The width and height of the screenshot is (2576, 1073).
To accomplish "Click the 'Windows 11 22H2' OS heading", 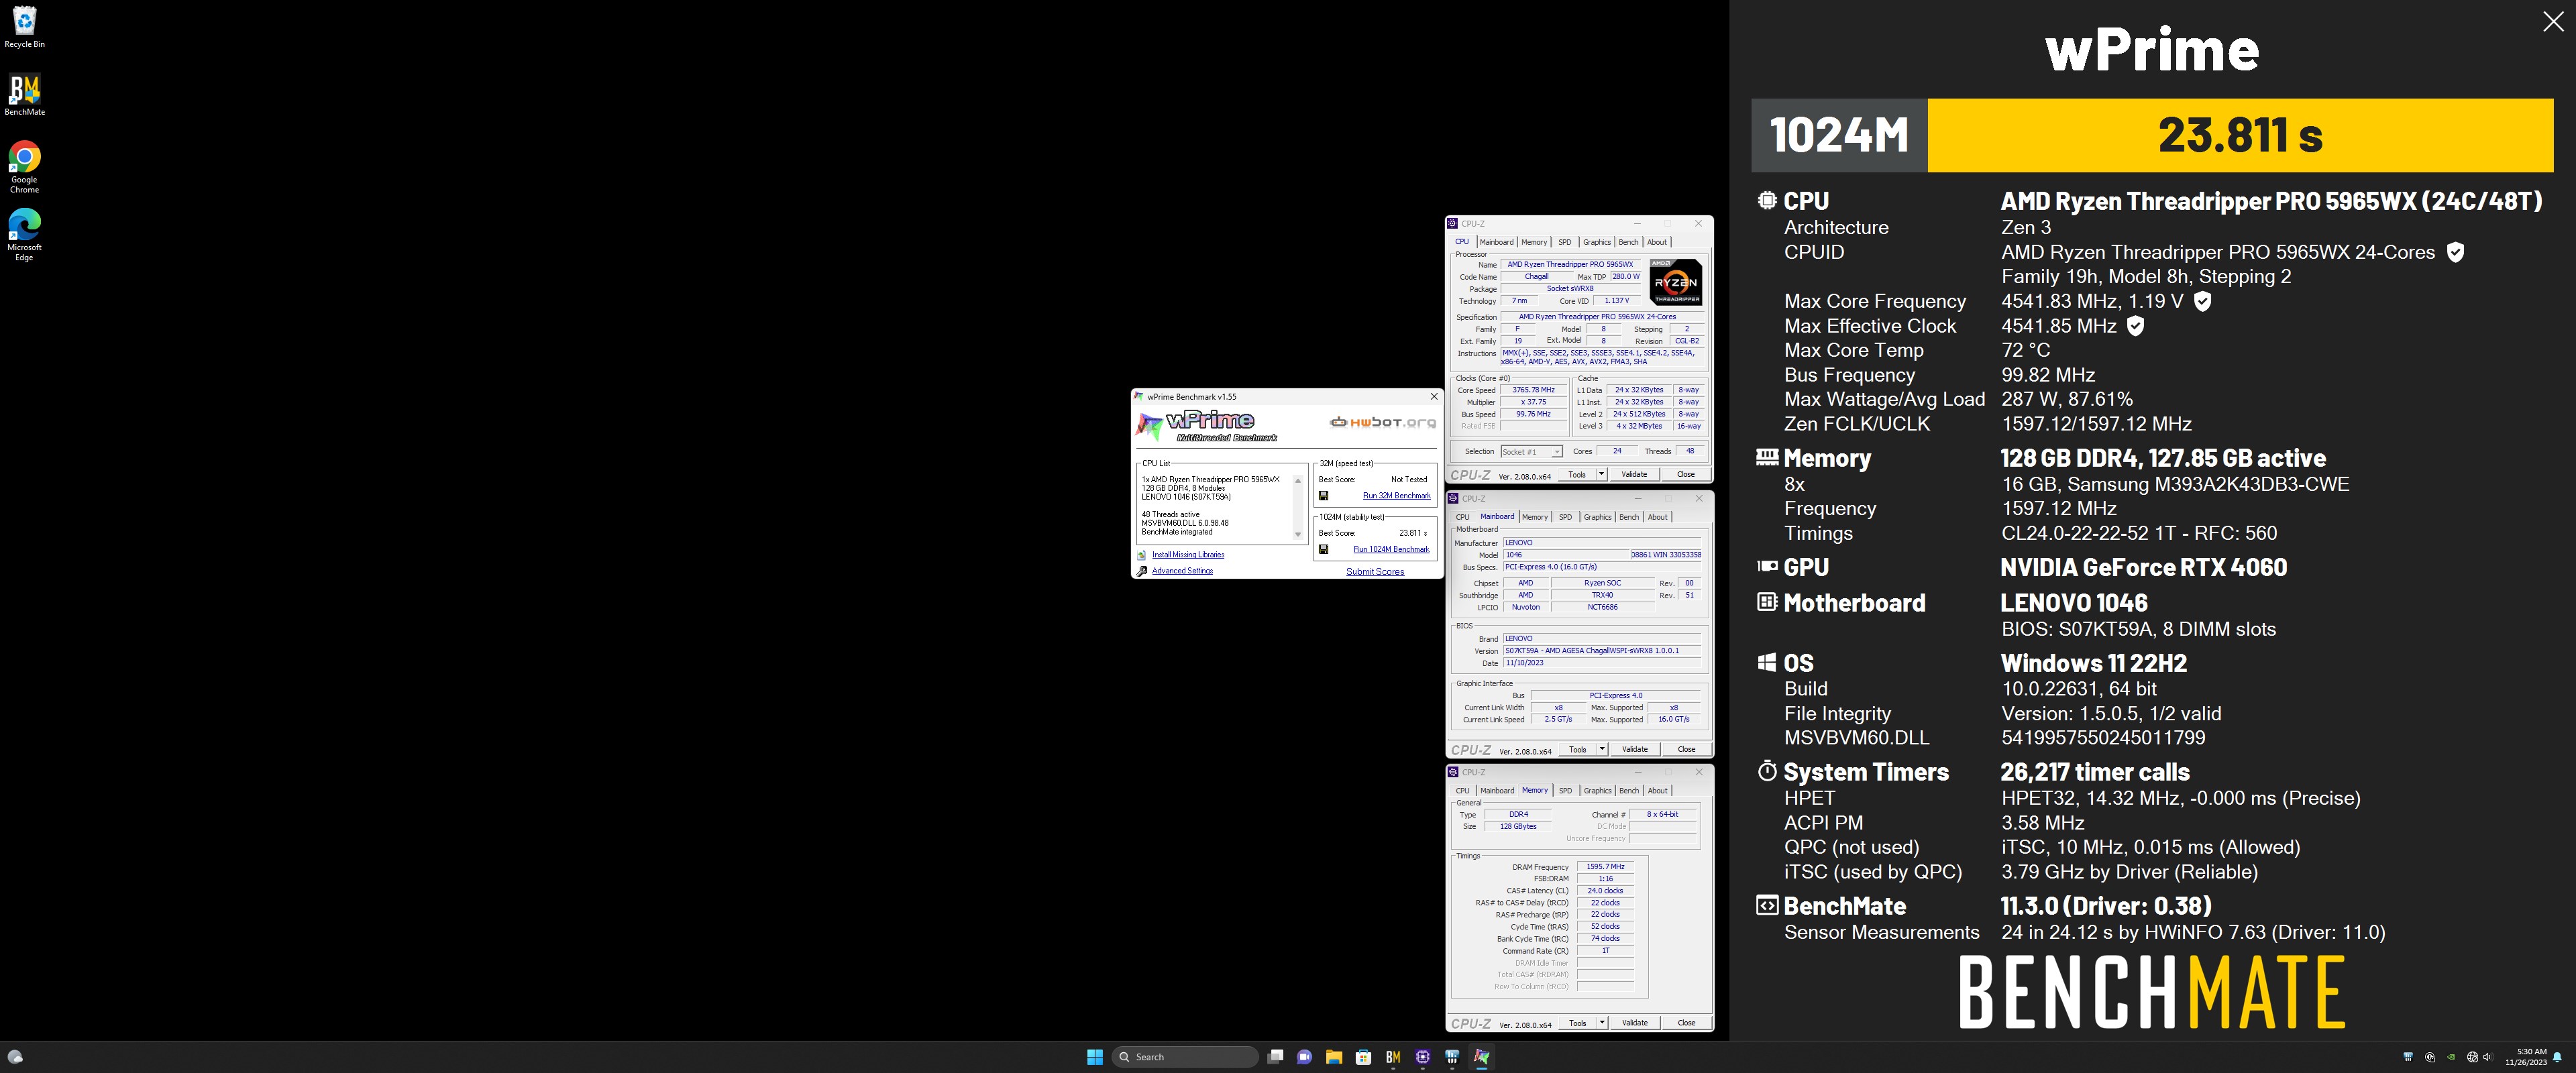I will tap(2093, 663).
